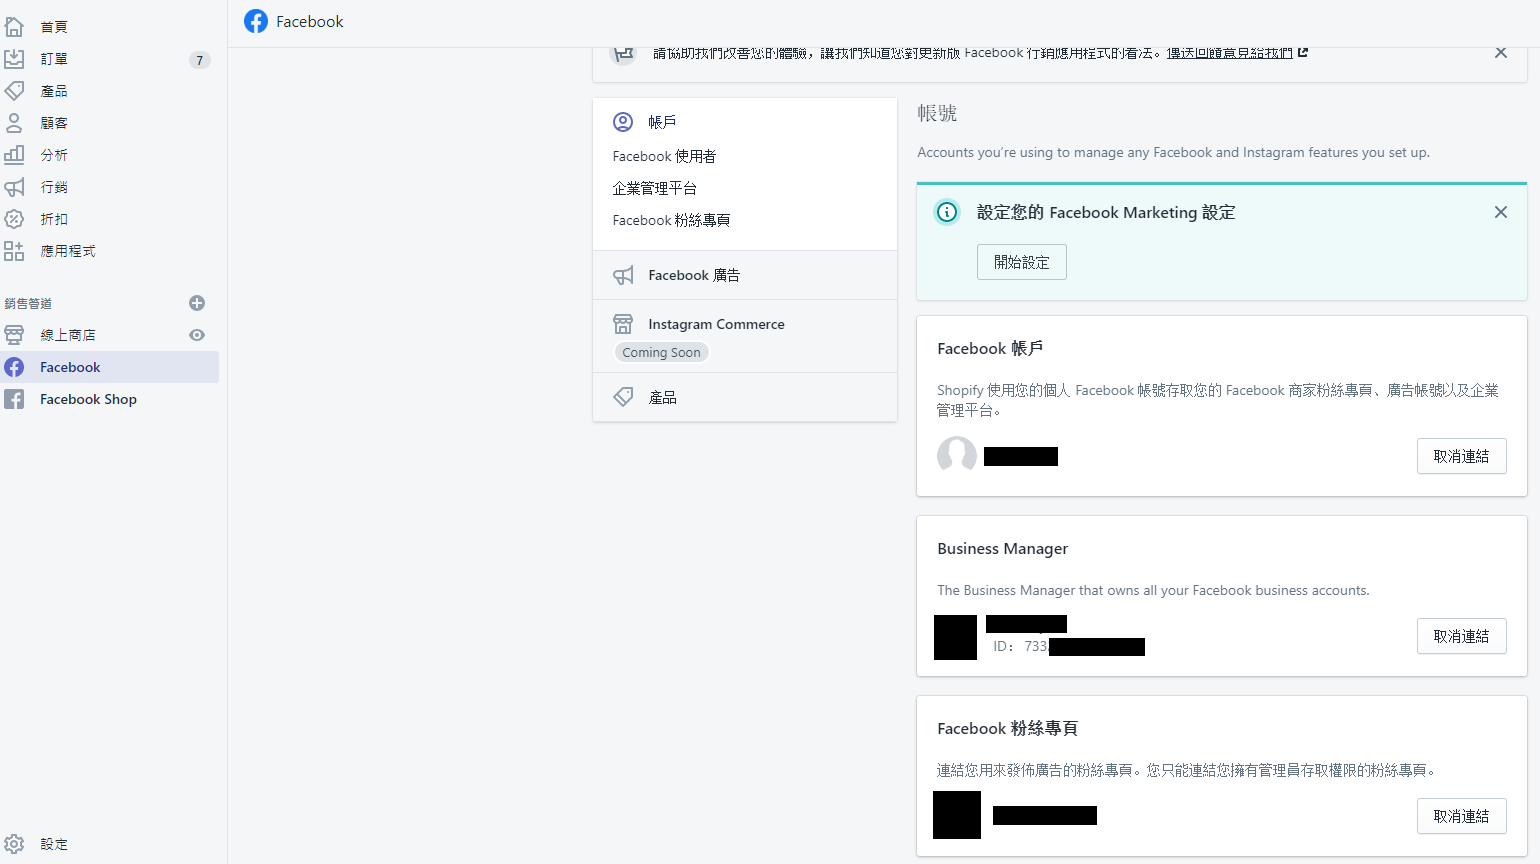
Task: Open 帳戶 section in panel
Action: click(x=662, y=122)
